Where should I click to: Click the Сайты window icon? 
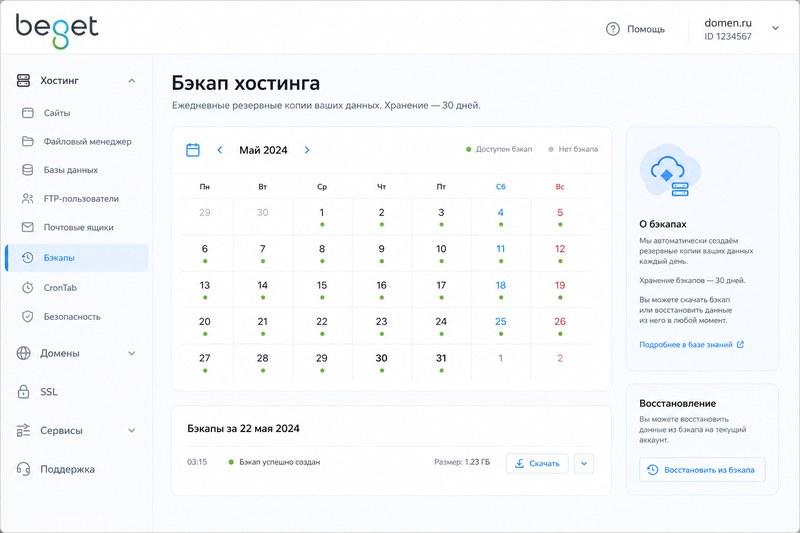click(28, 113)
